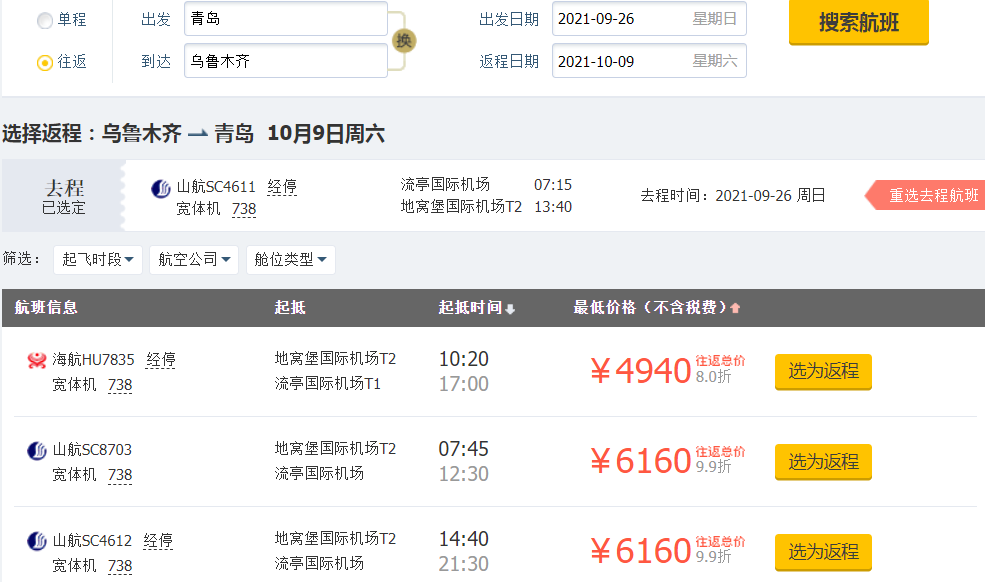985x582 pixels.
Task: Click the price ¥4940 for HU7835
Action: [x=641, y=370]
